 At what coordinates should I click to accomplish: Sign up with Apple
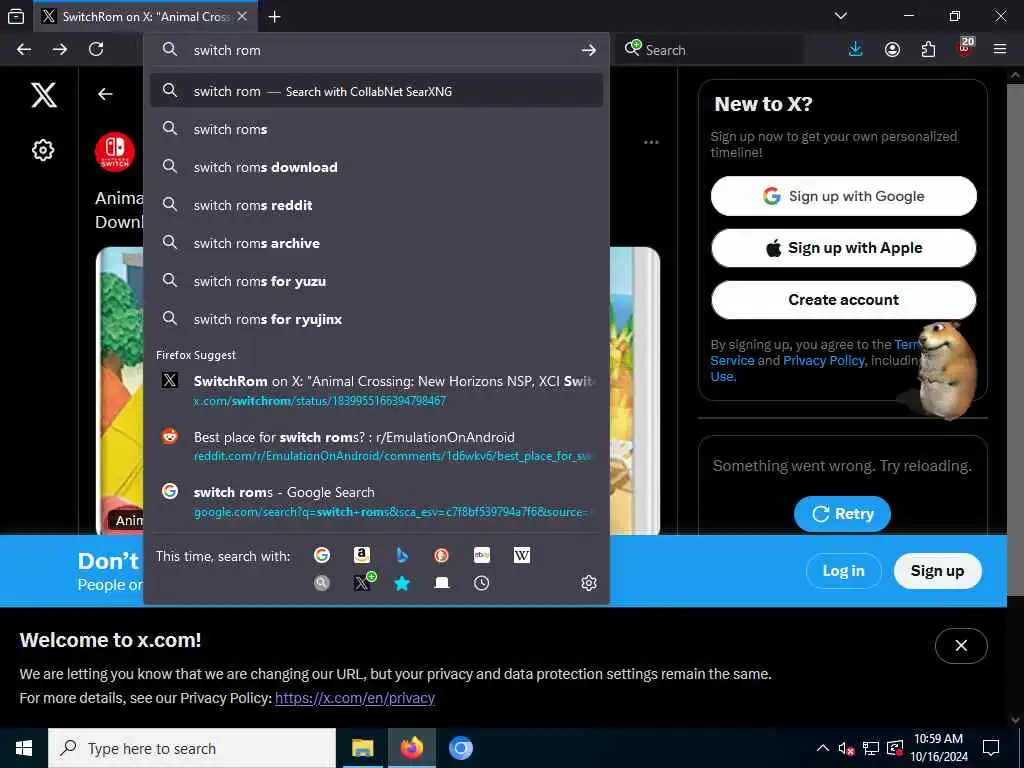pyautogui.click(x=844, y=248)
